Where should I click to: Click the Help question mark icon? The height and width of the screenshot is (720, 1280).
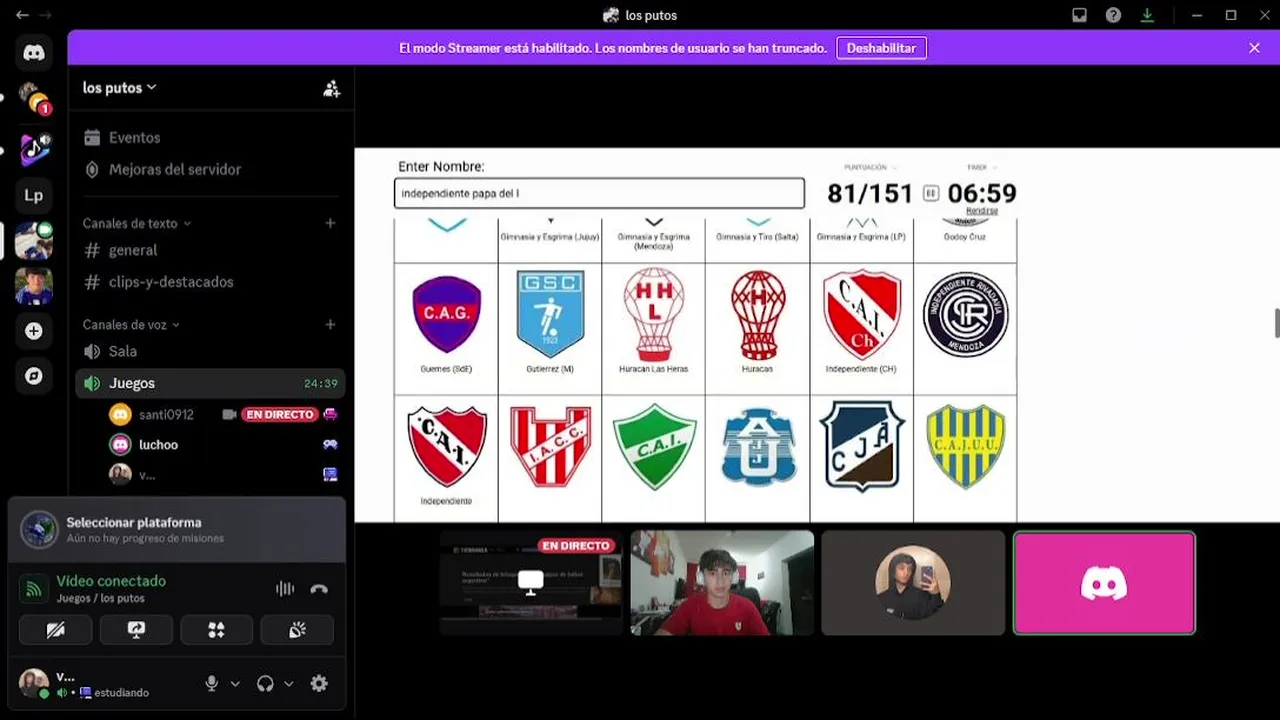(1113, 15)
